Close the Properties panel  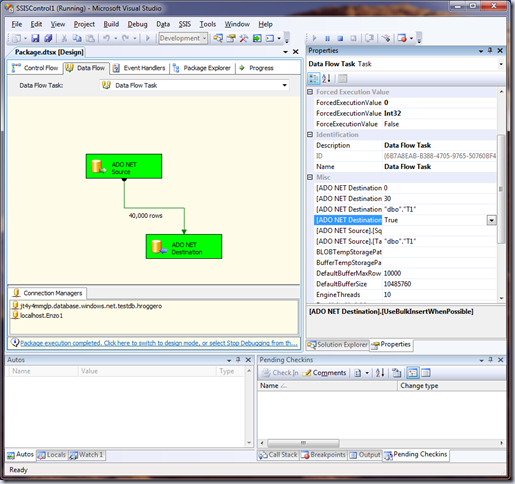[x=500, y=50]
